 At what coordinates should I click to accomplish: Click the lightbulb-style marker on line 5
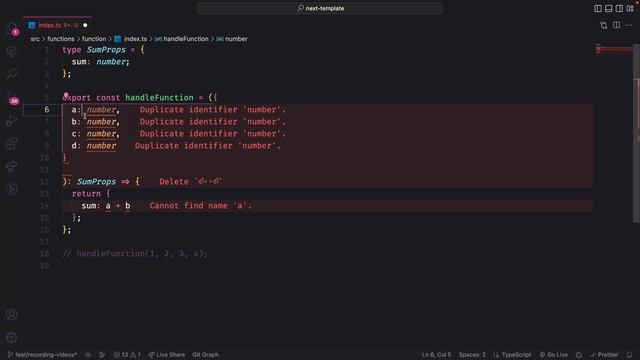tap(66, 95)
